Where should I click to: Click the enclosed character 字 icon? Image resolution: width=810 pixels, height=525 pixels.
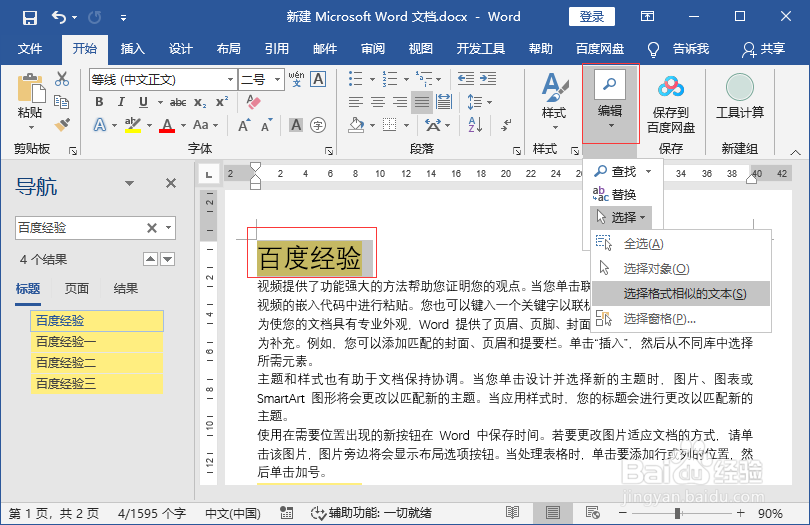pos(318,125)
